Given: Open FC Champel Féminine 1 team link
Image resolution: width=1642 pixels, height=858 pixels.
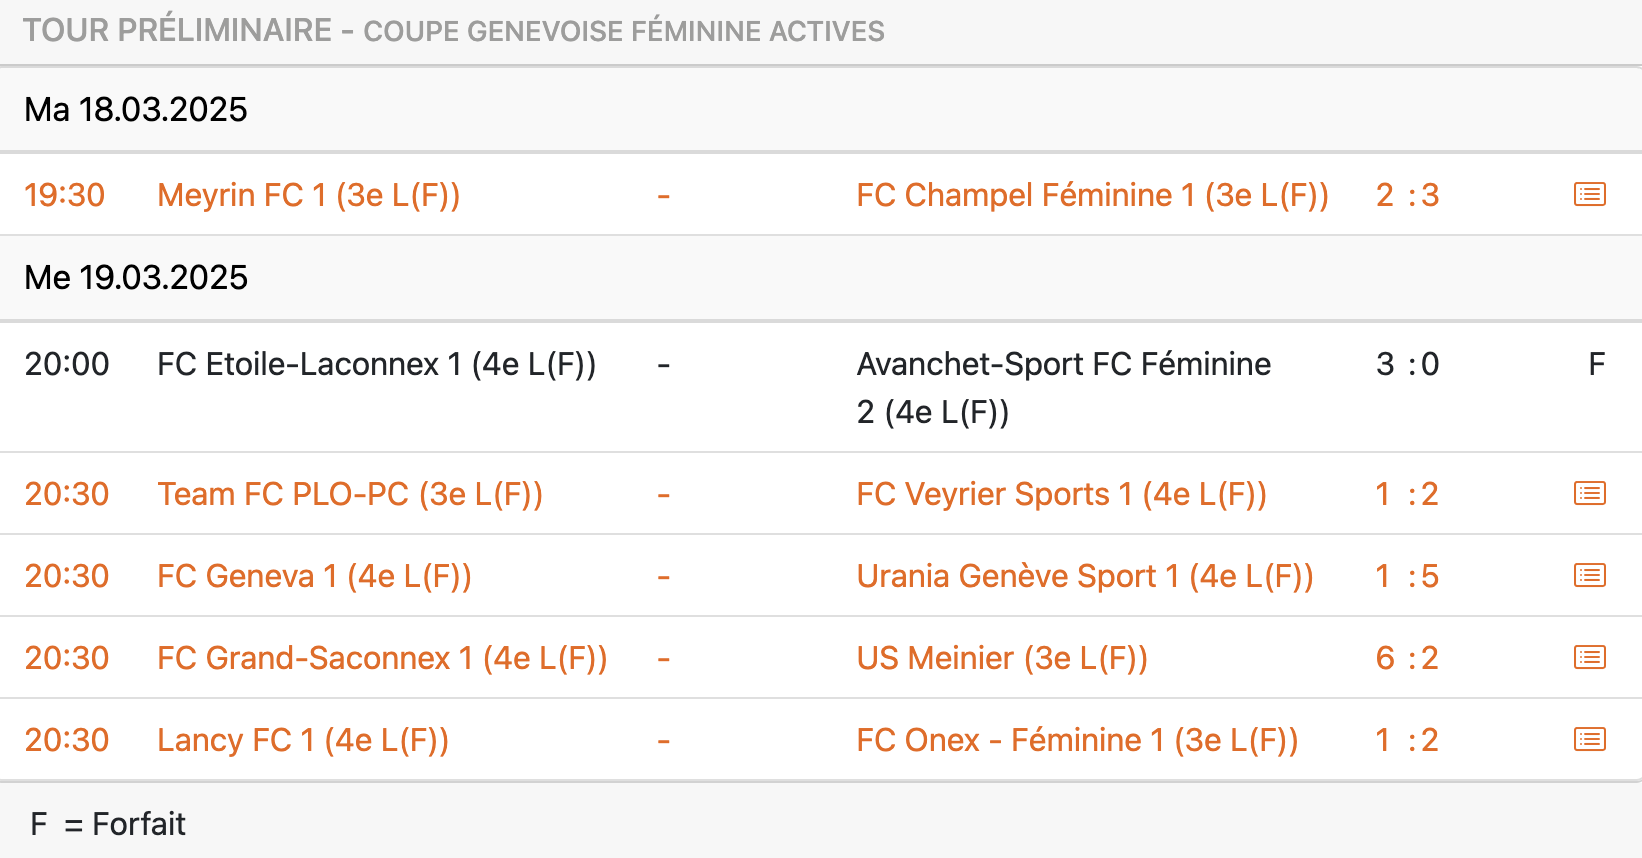Looking at the screenshot, I should 1092,195.
